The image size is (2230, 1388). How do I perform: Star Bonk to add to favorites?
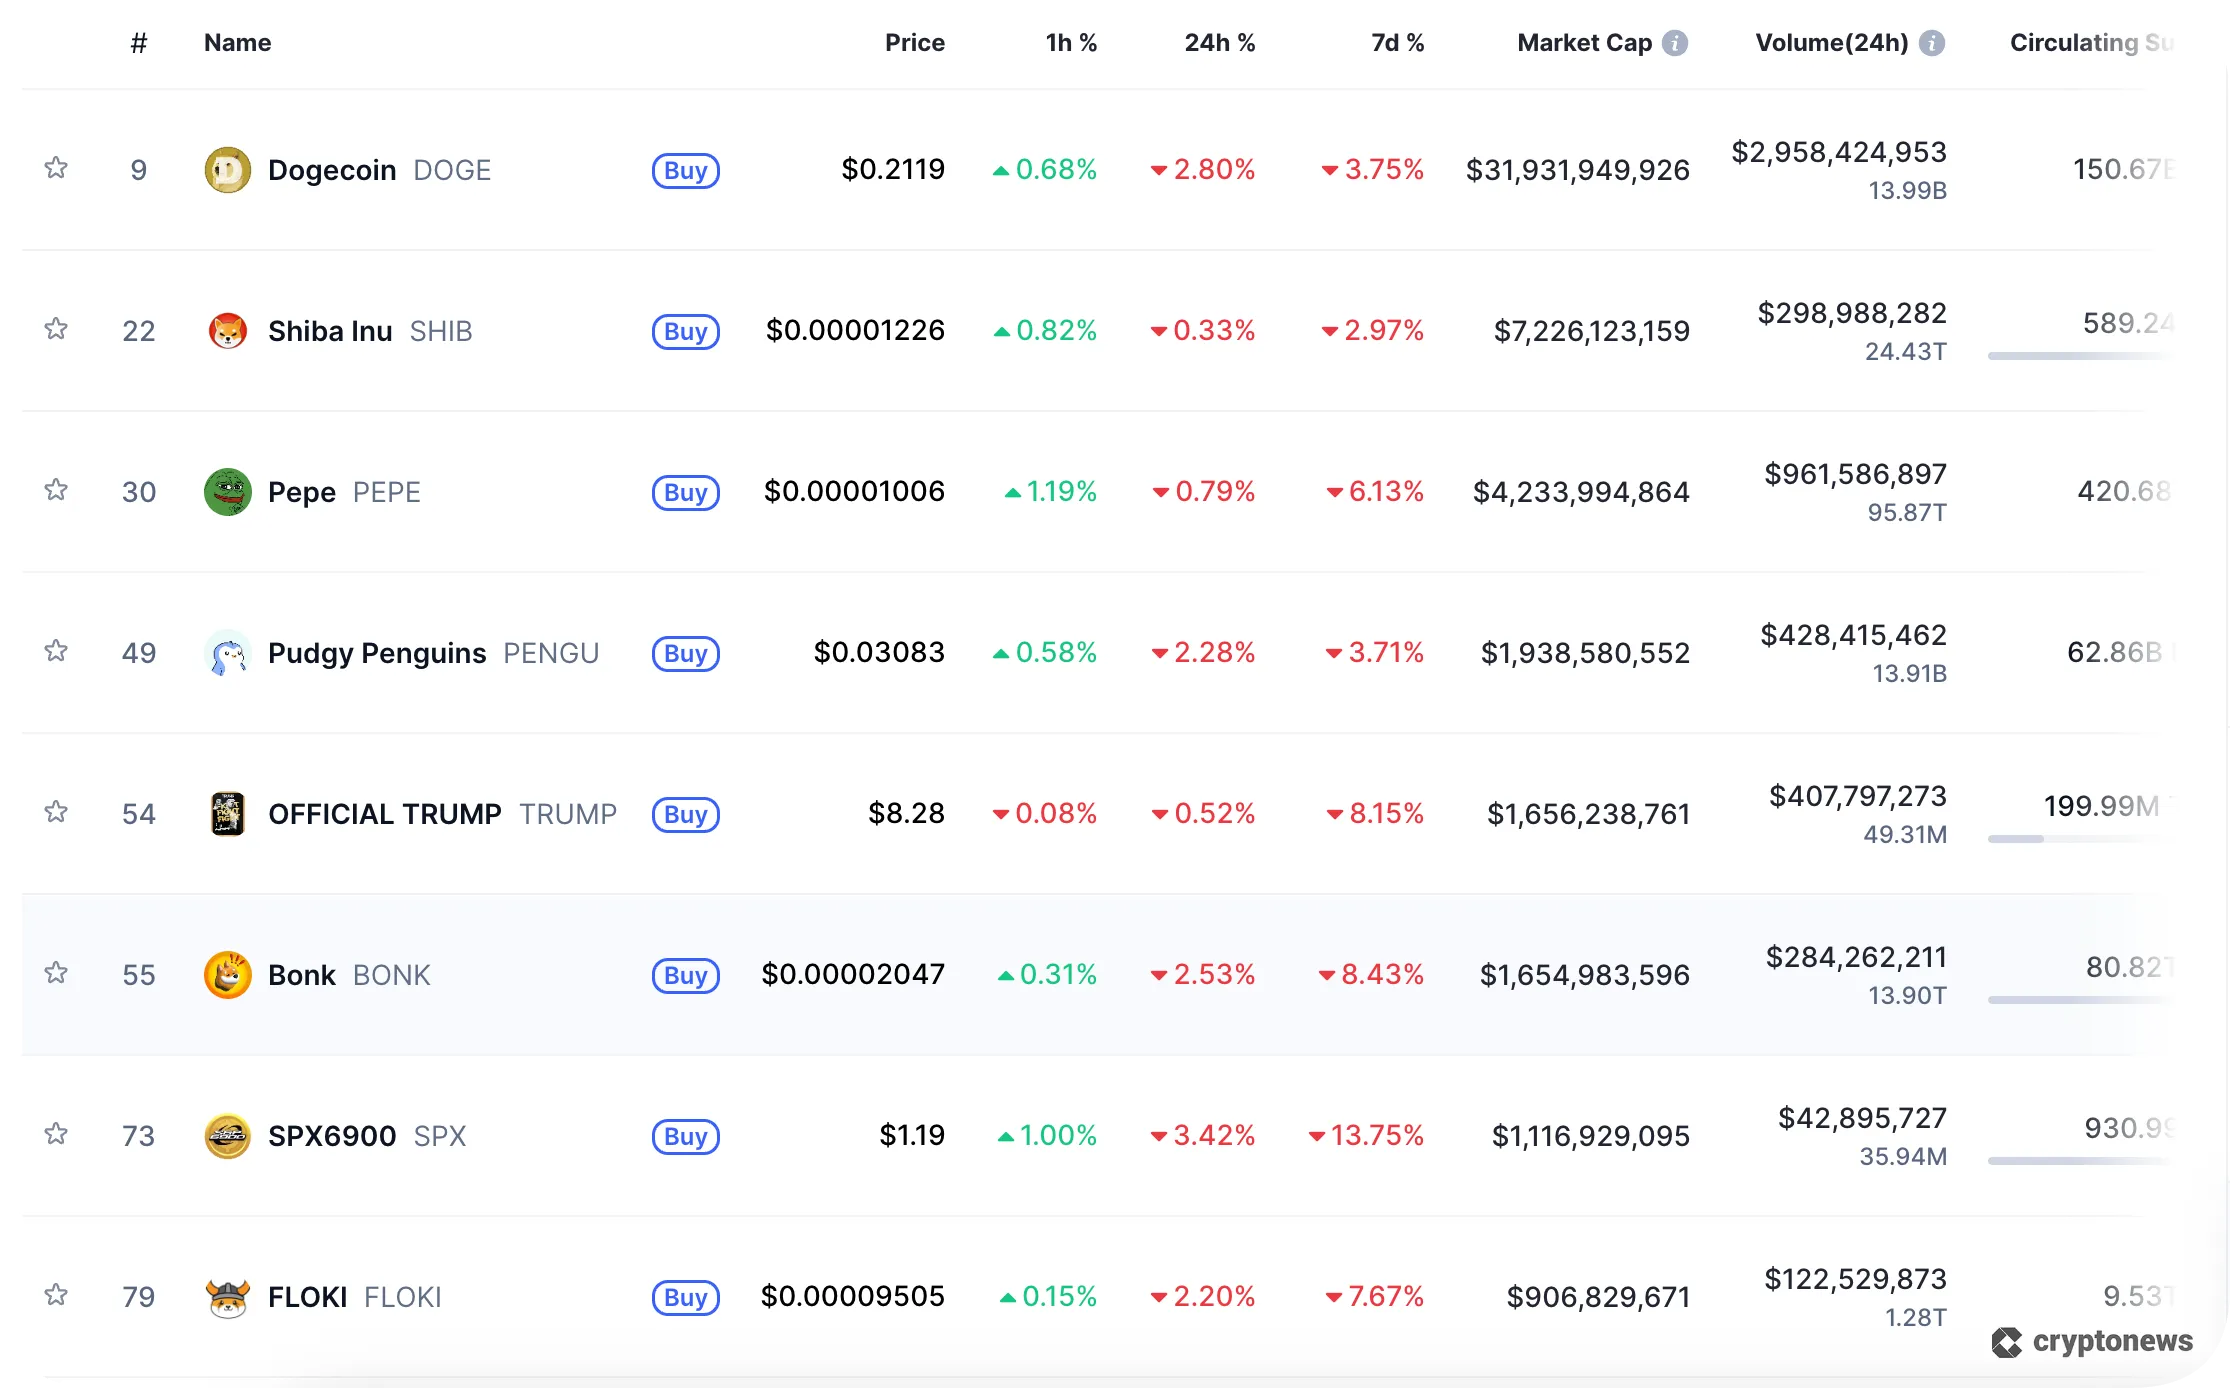pyautogui.click(x=57, y=973)
